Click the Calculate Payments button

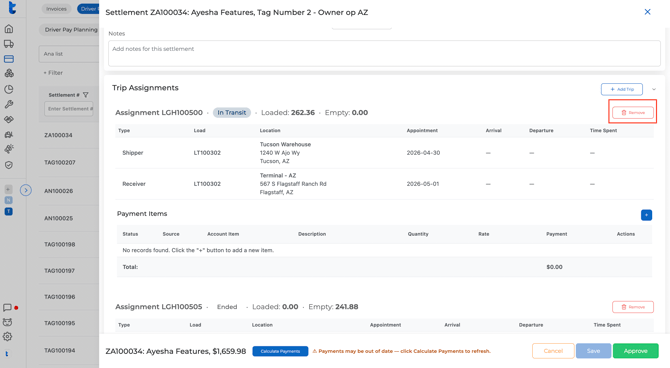(280, 351)
